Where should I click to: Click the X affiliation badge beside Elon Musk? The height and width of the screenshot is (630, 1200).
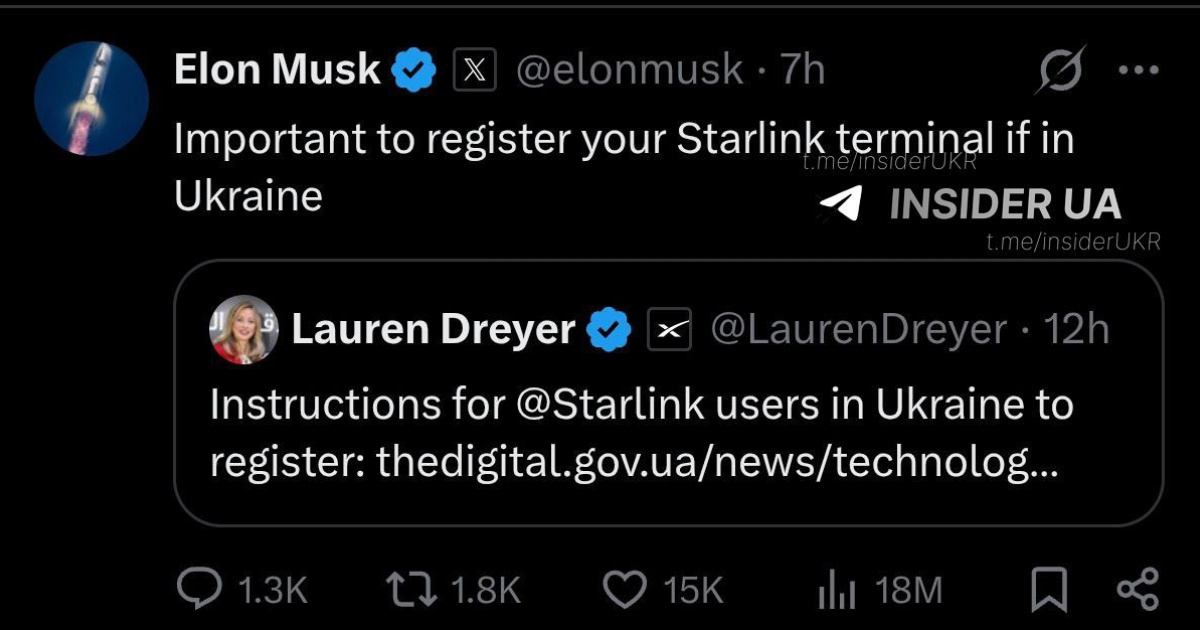(x=475, y=70)
